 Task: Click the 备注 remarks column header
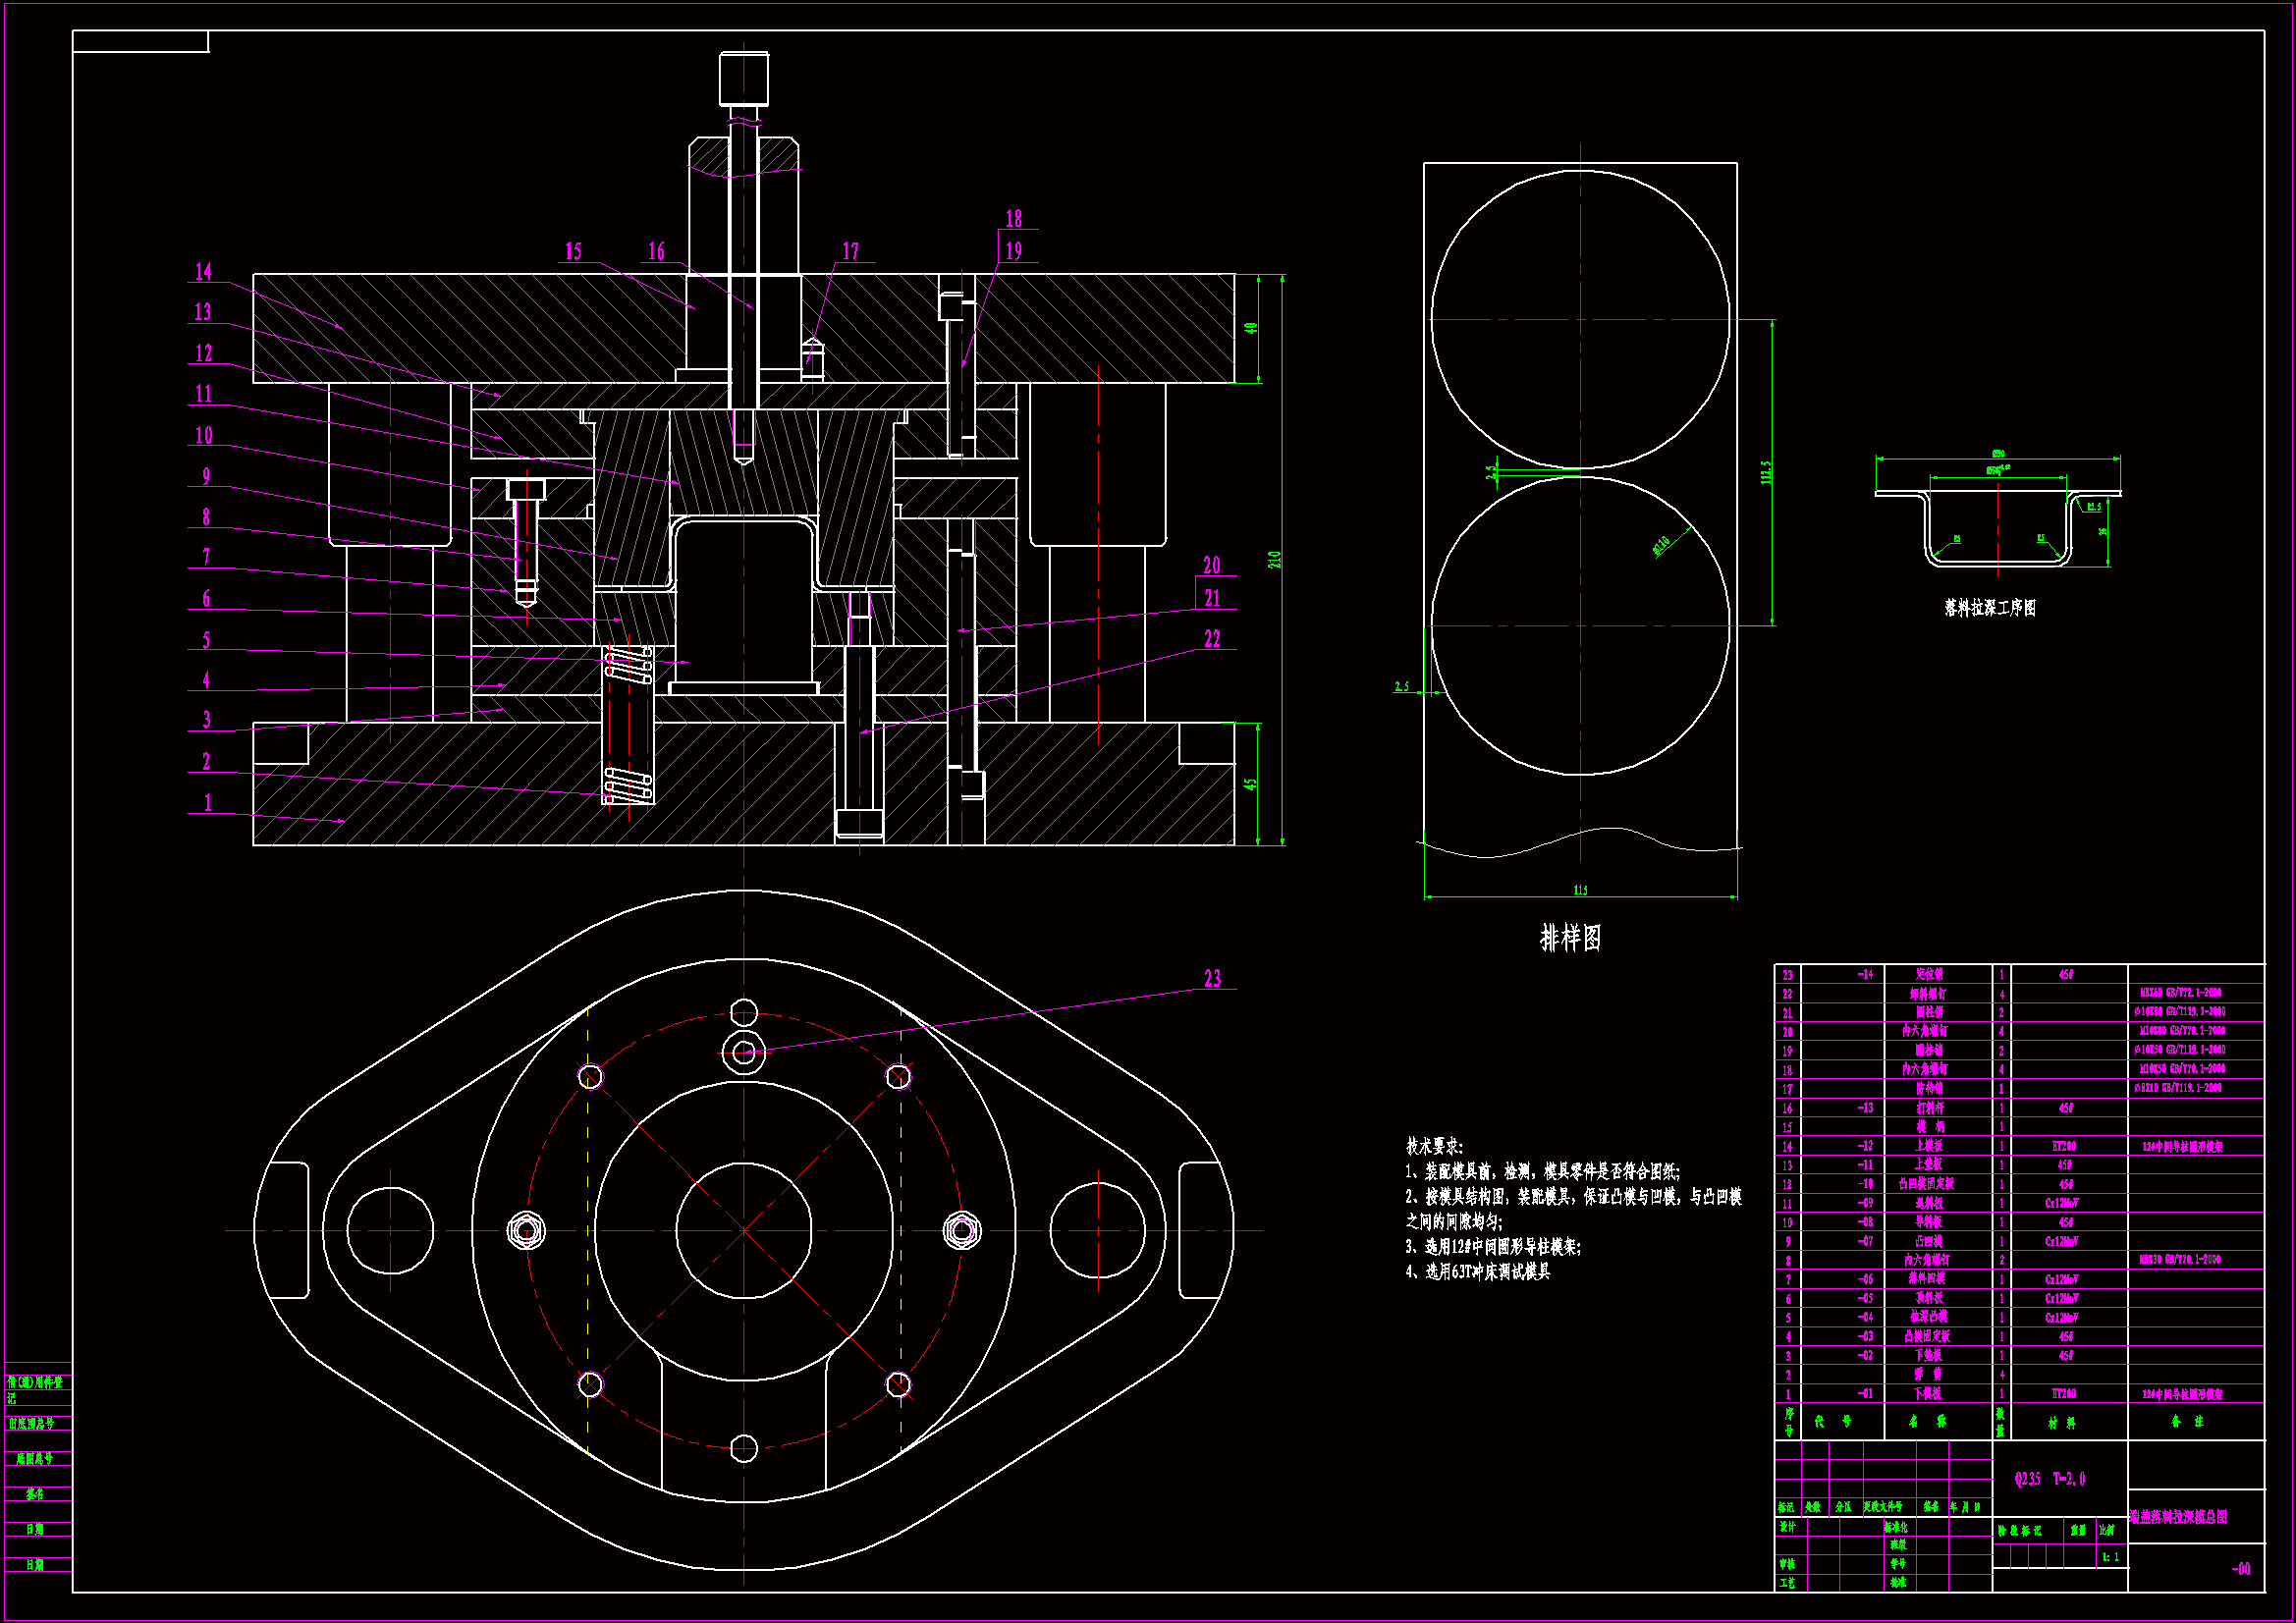[x=2187, y=1422]
